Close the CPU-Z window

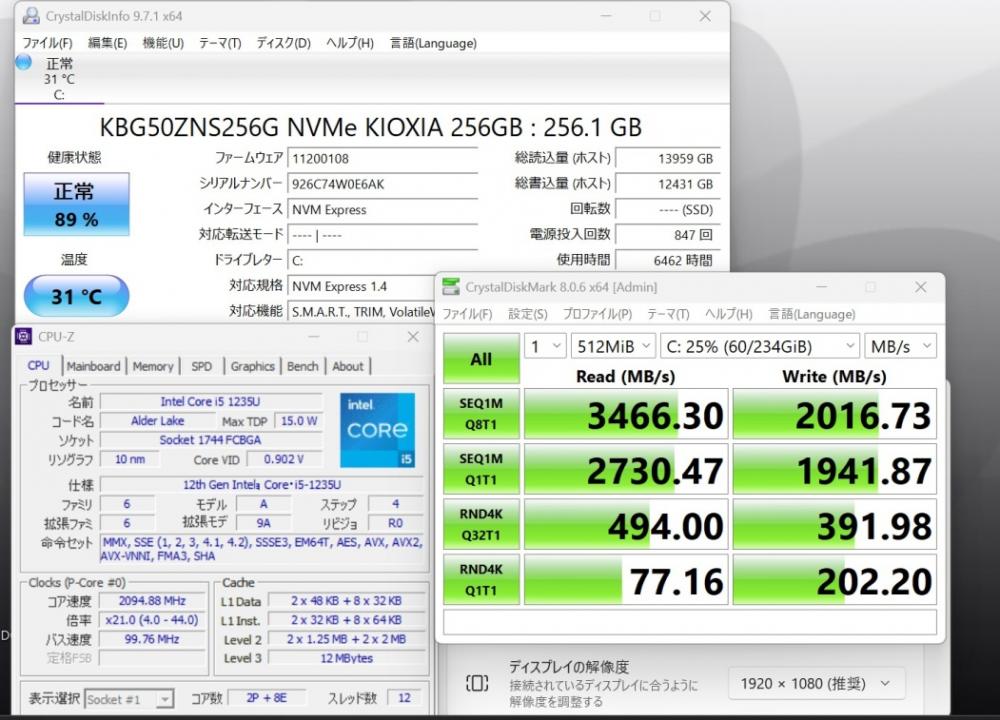[x=413, y=337]
